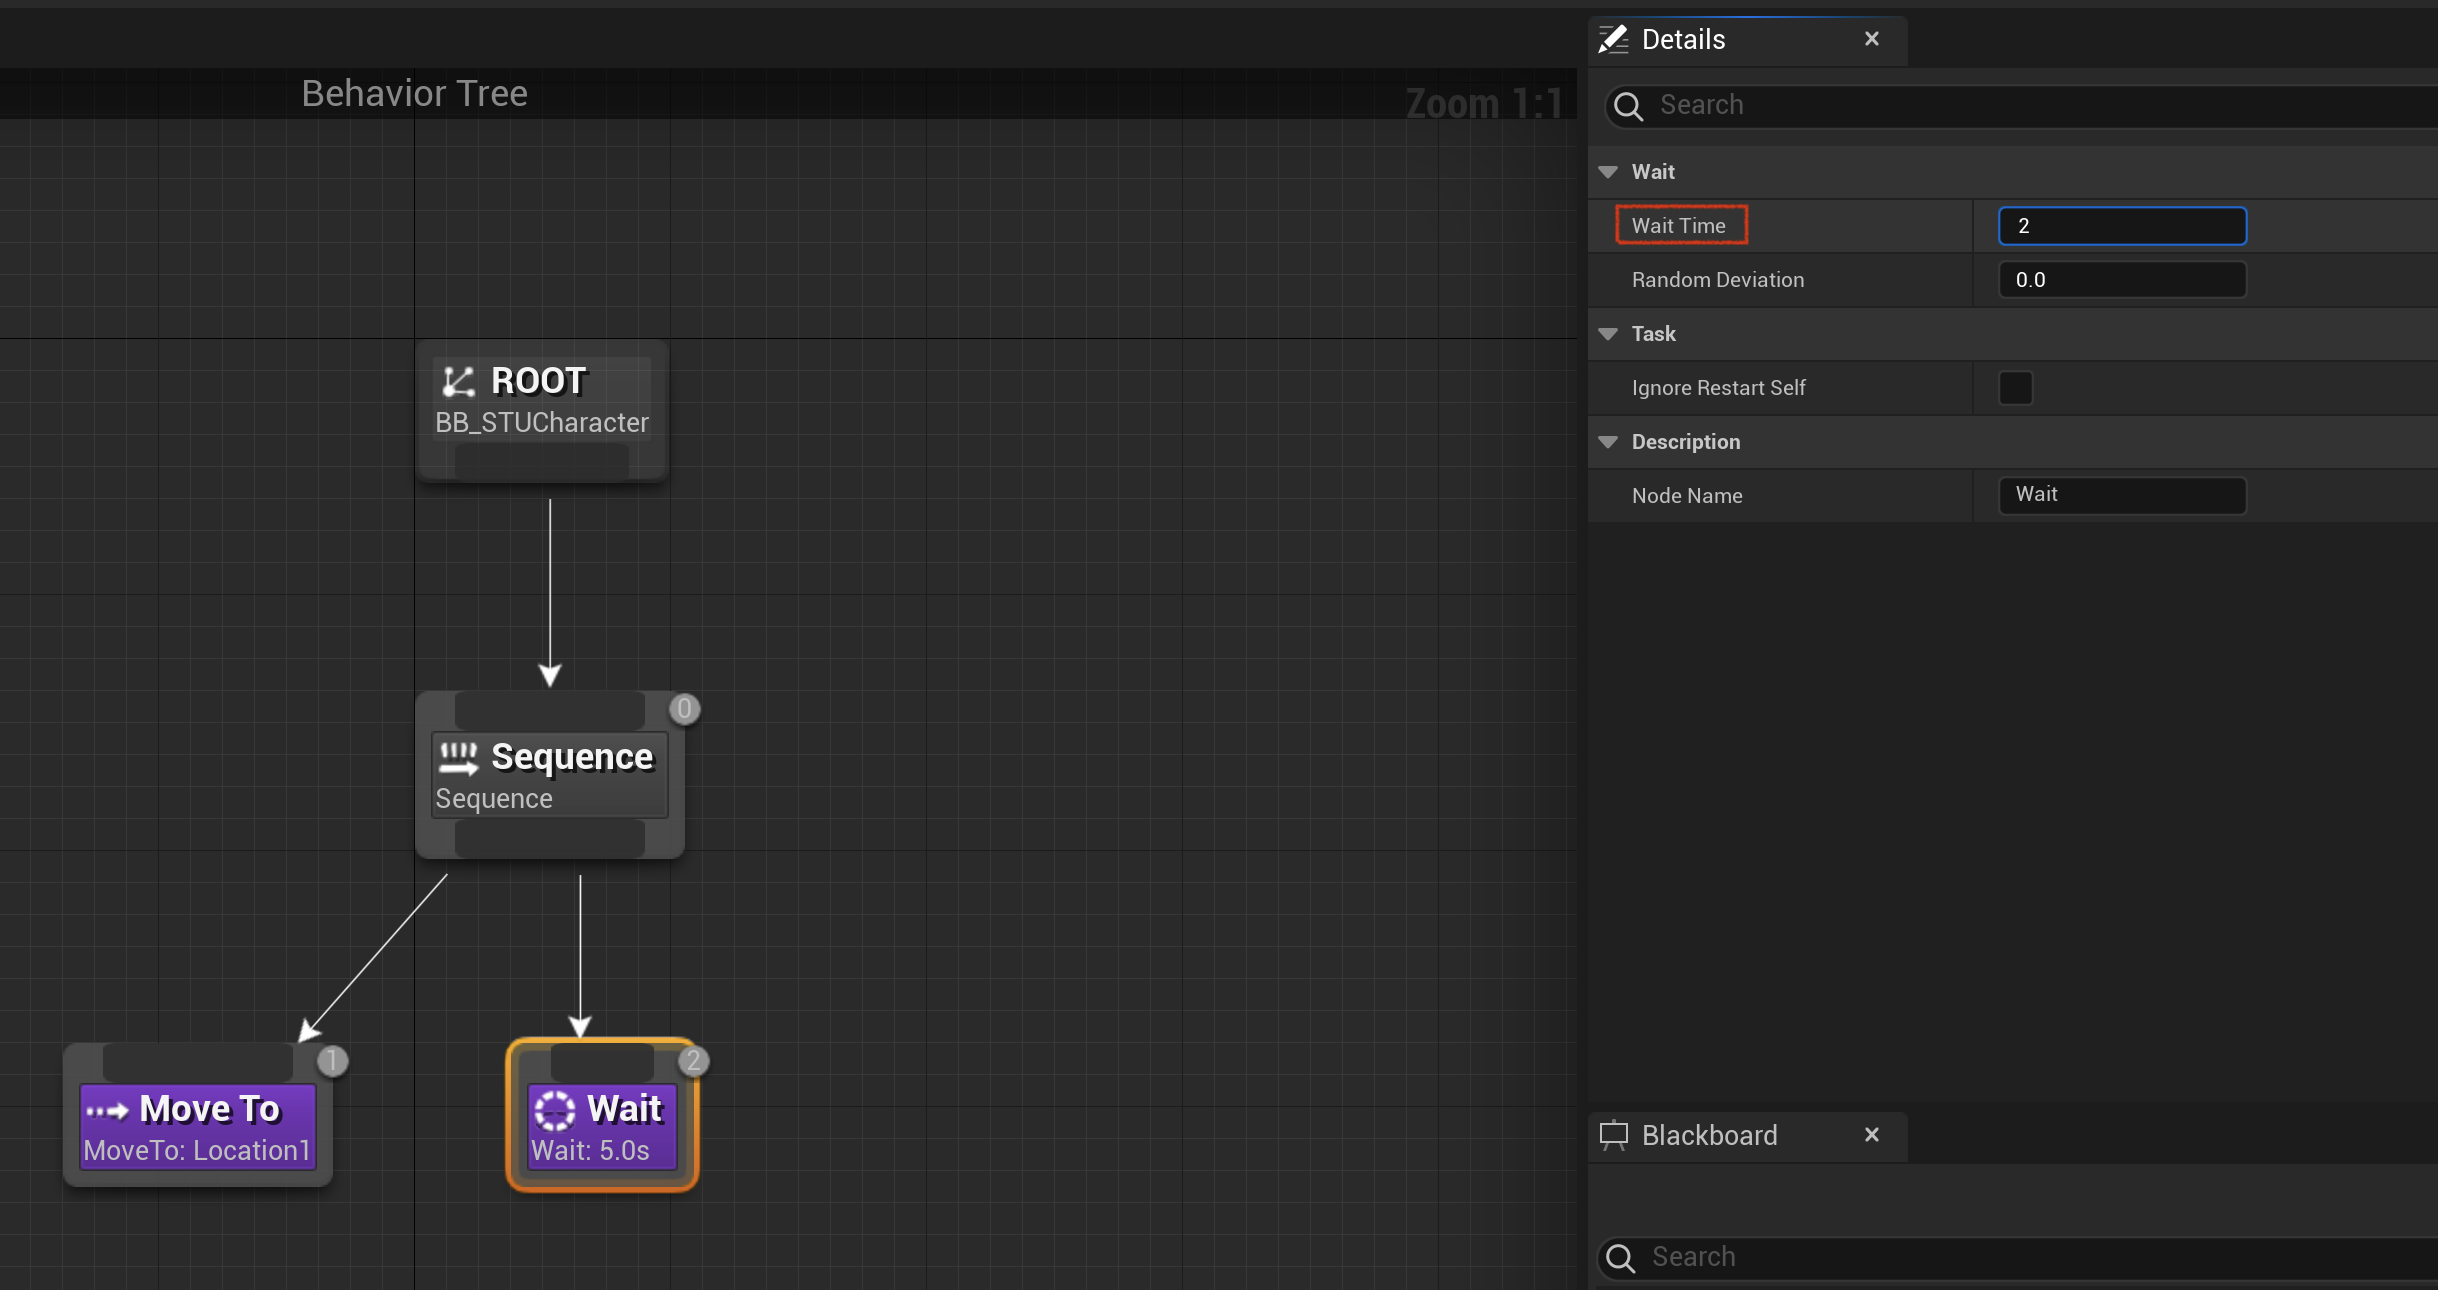Image resolution: width=2438 pixels, height=1290 pixels.
Task: Focus the Details search box
Action: click(2020, 106)
